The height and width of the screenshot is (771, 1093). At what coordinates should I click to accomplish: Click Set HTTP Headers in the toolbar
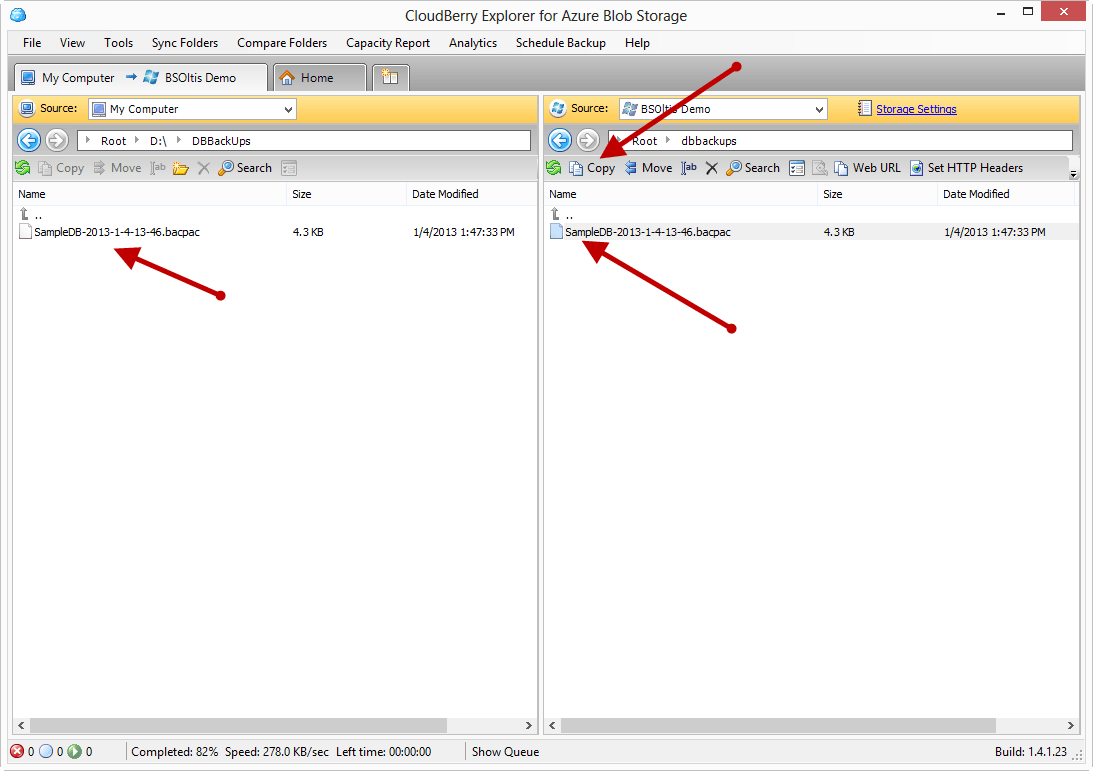[x=966, y=168]
